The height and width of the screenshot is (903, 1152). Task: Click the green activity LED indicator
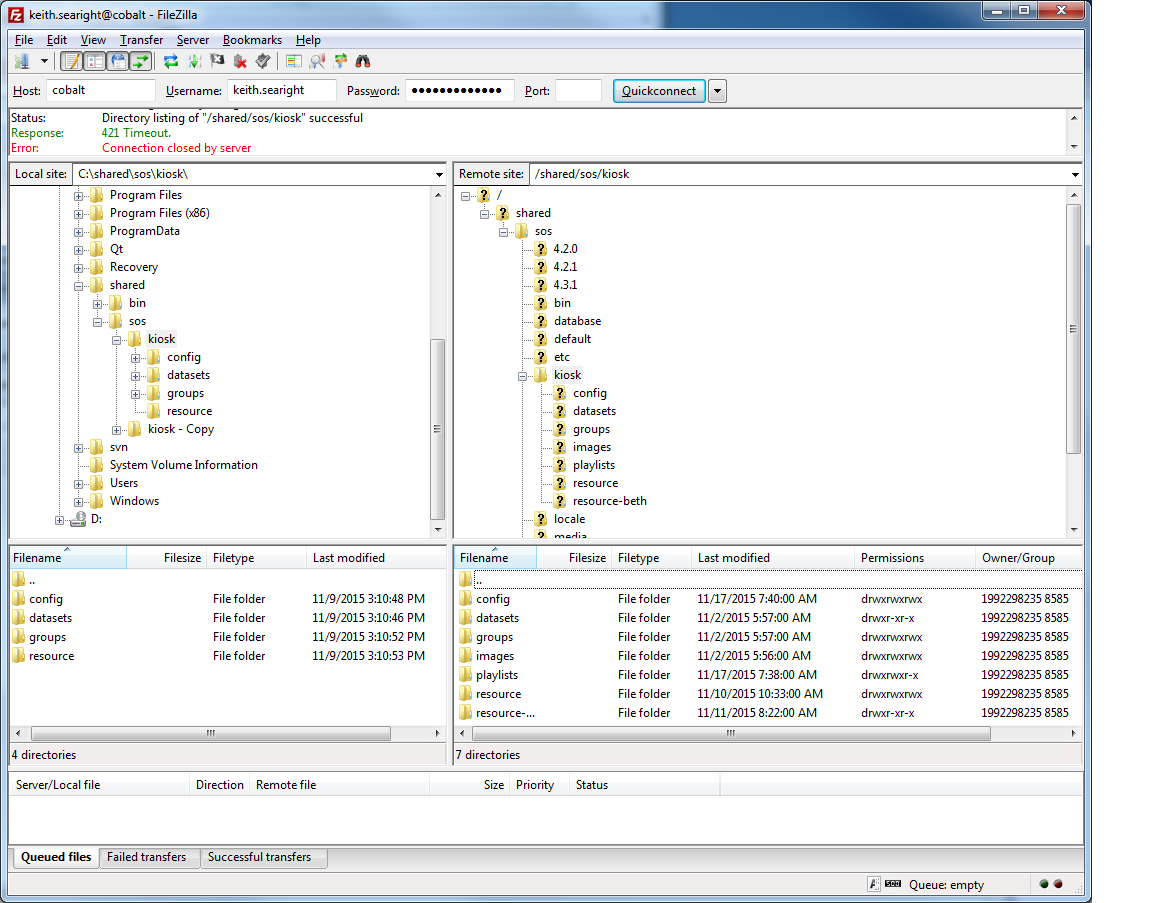point(1044,884)
